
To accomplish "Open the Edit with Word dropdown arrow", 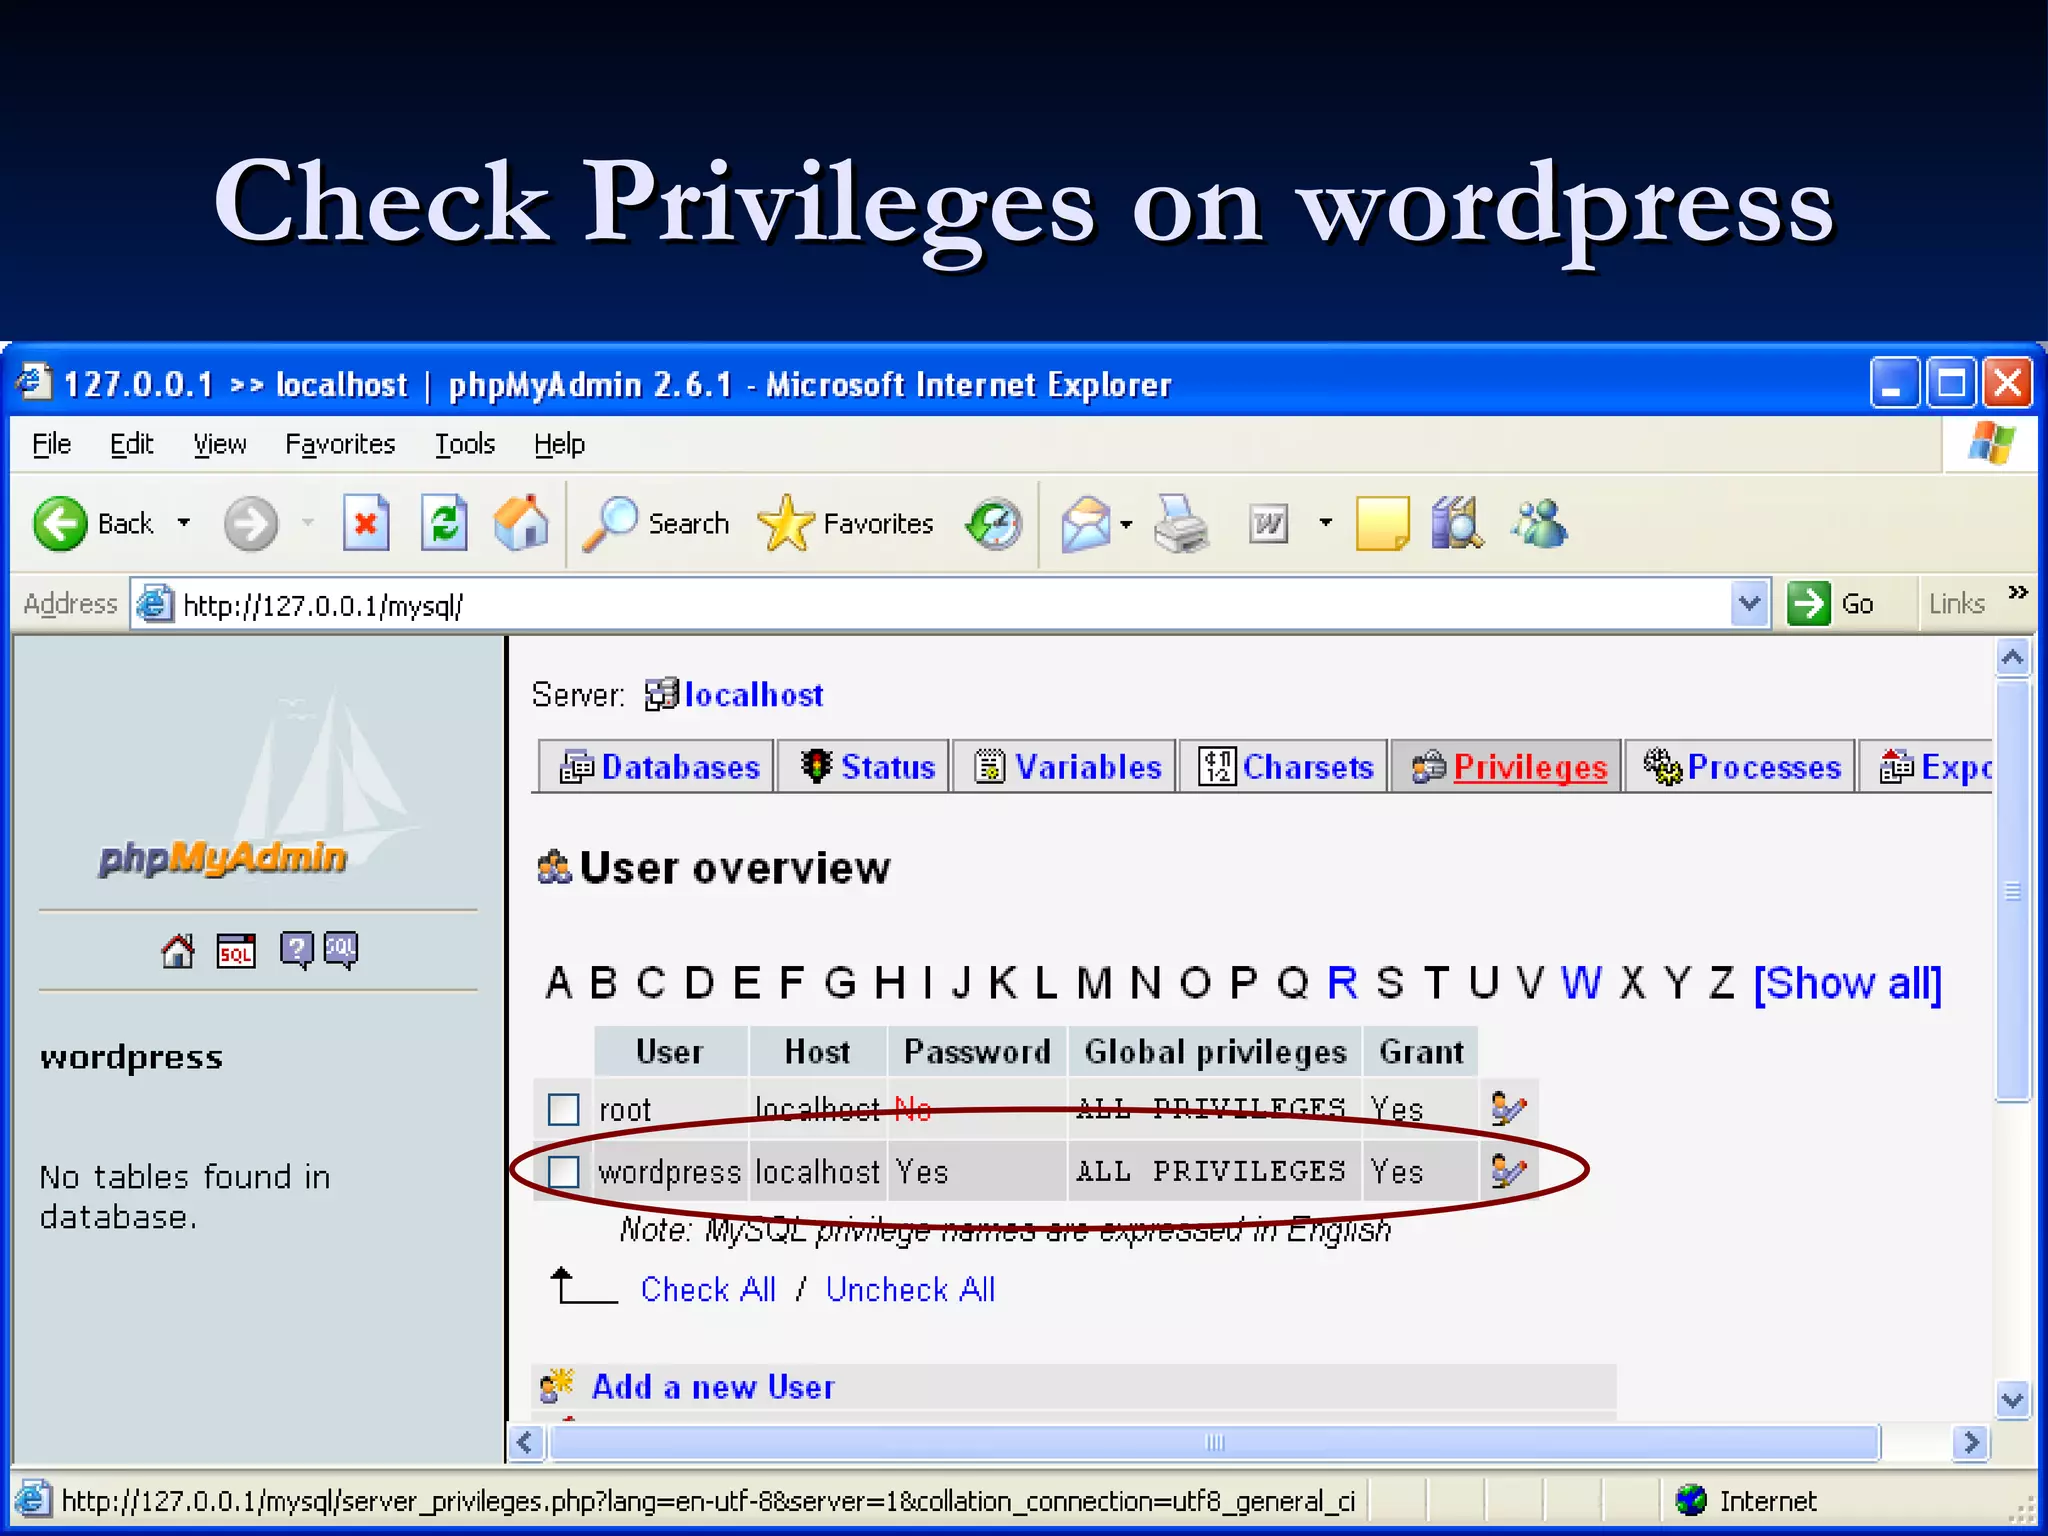I will [1326, 522].
